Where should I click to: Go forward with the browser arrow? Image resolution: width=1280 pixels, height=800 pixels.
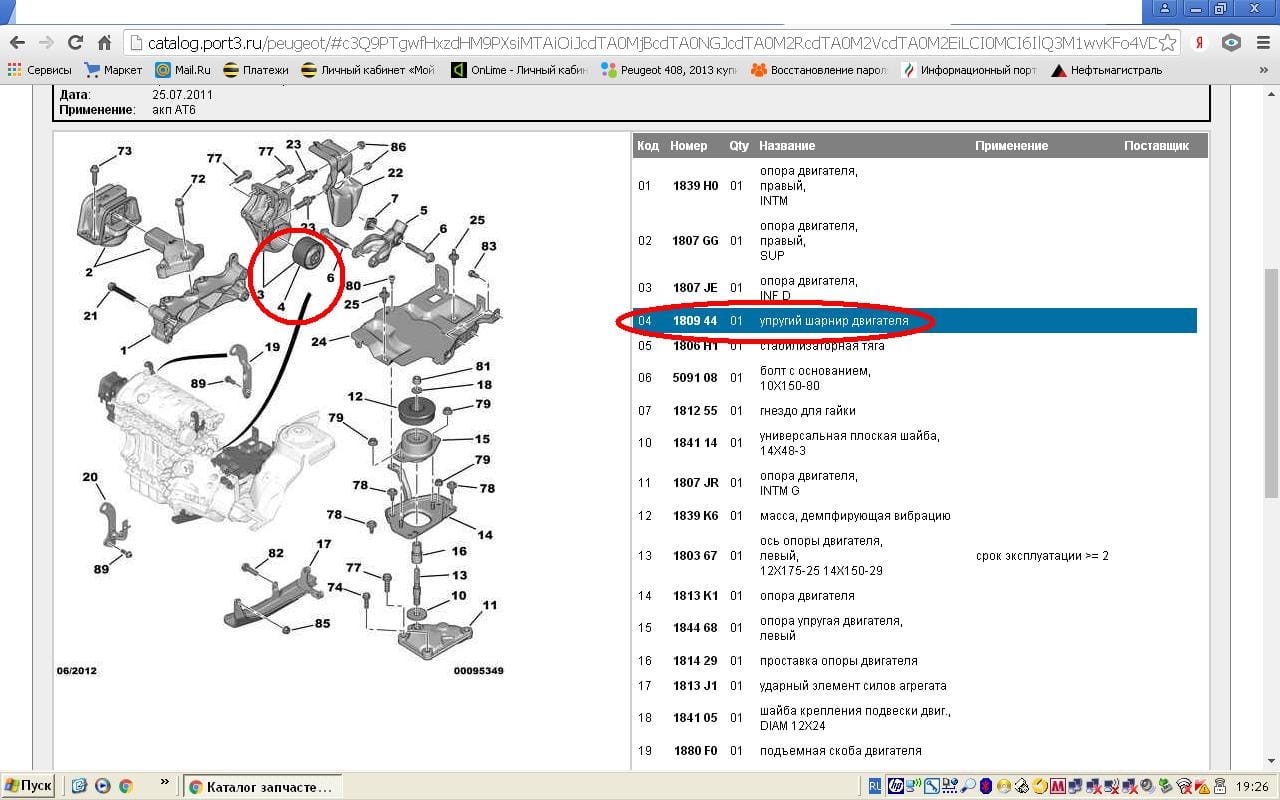click(x=46, y=42)
